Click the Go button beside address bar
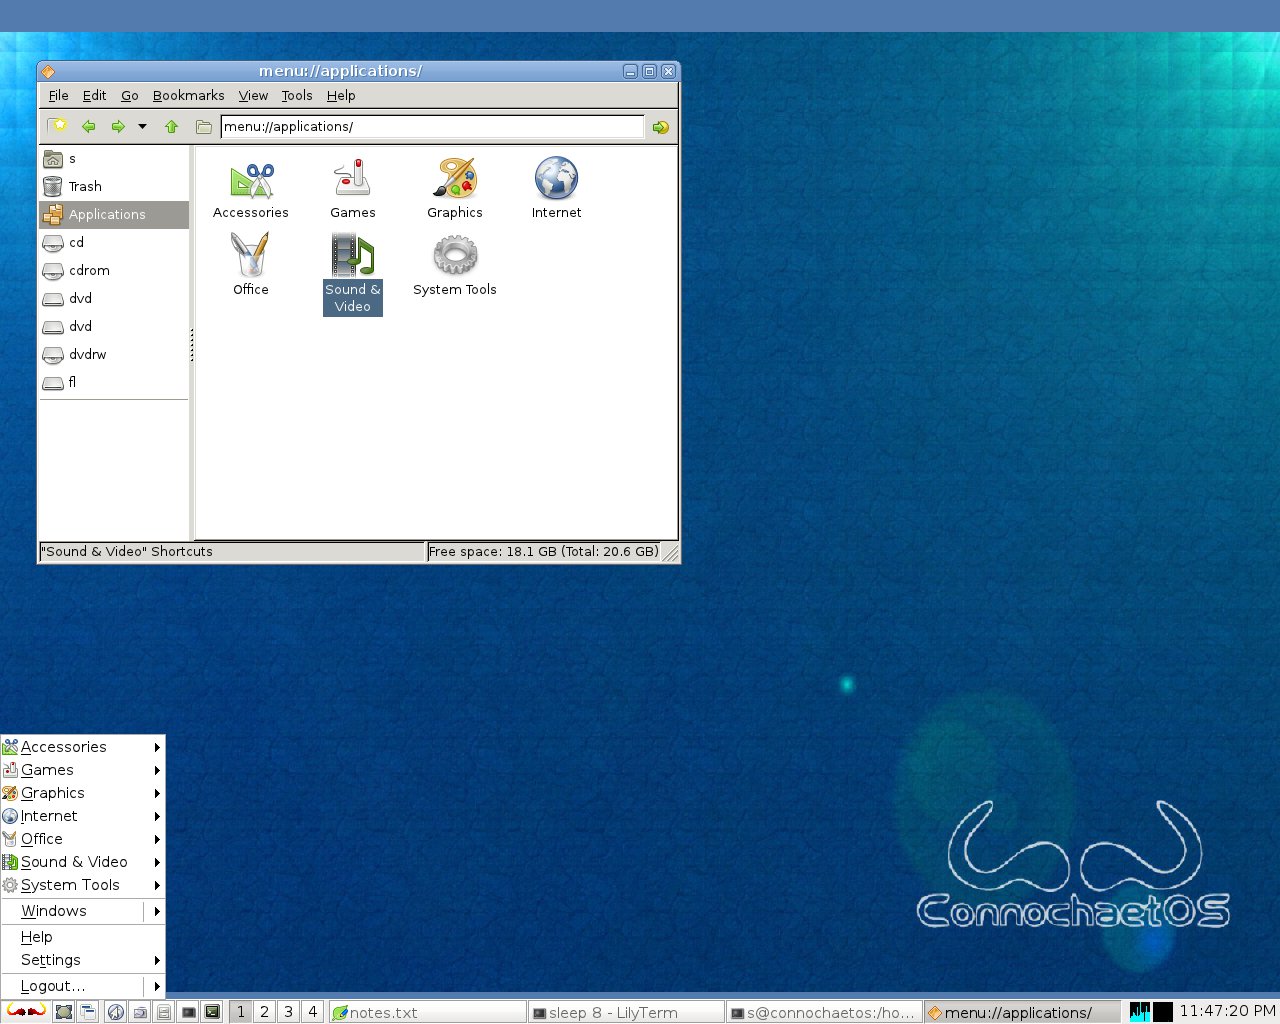The width and height of the screenshot is (1280, 1024). pyautogui.click(x=660, y=127)
